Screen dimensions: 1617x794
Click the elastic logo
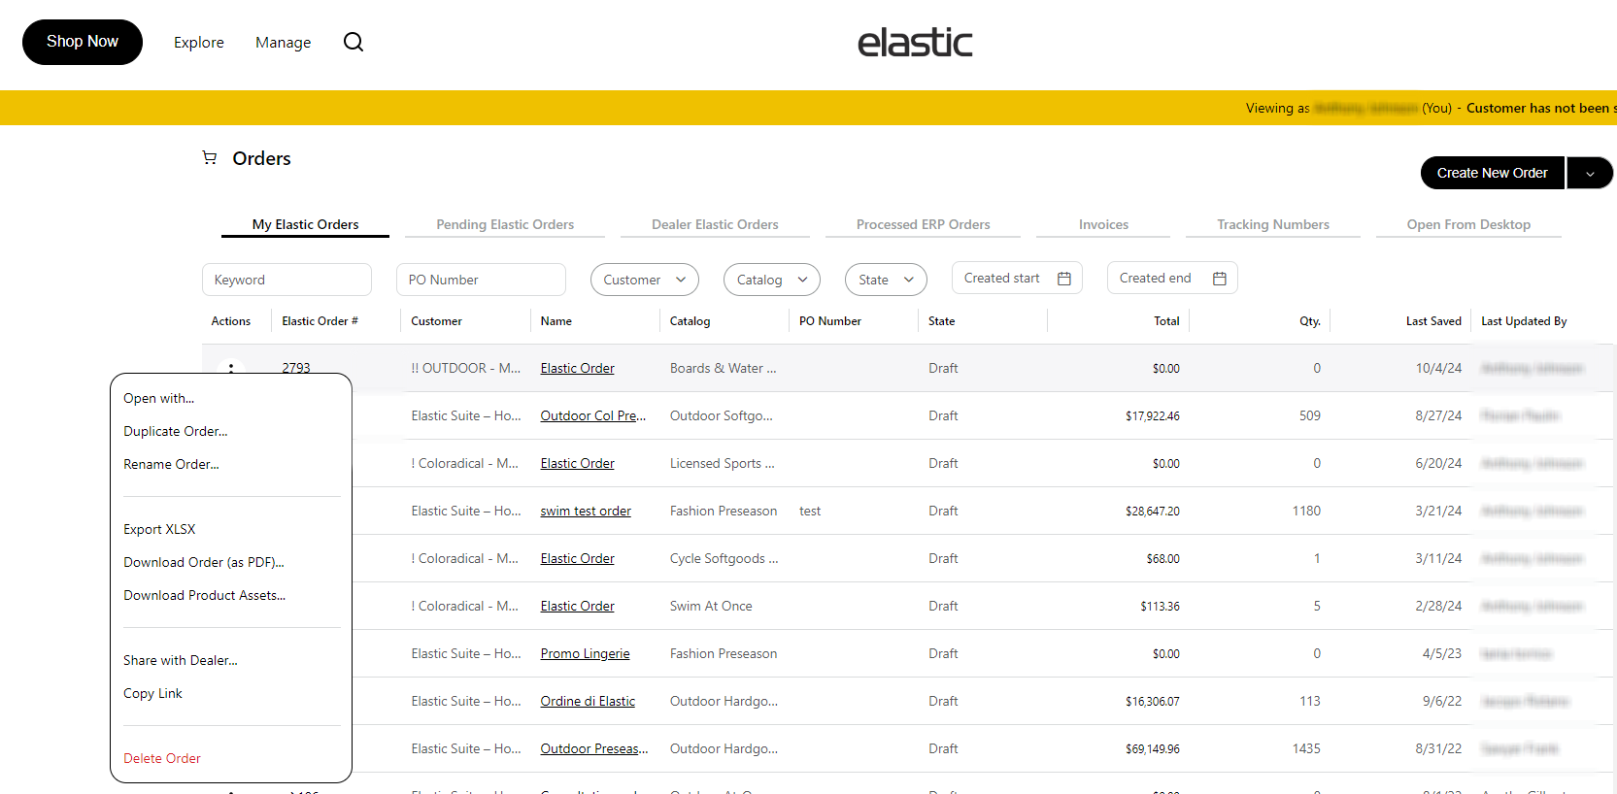pos(914,42)
